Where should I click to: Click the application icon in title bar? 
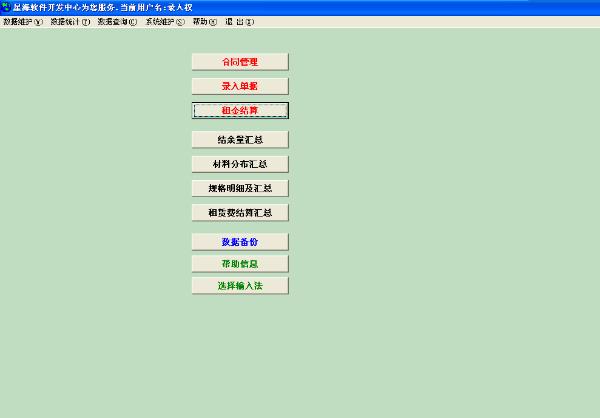click(x=6, y=7)
